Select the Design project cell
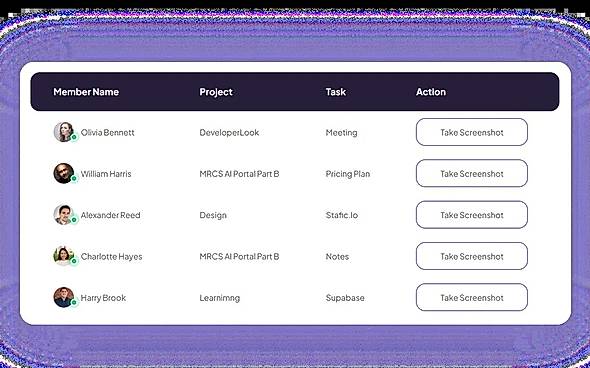Image resolution: width=590 pixels, height=368 pixels. (213, 215)
